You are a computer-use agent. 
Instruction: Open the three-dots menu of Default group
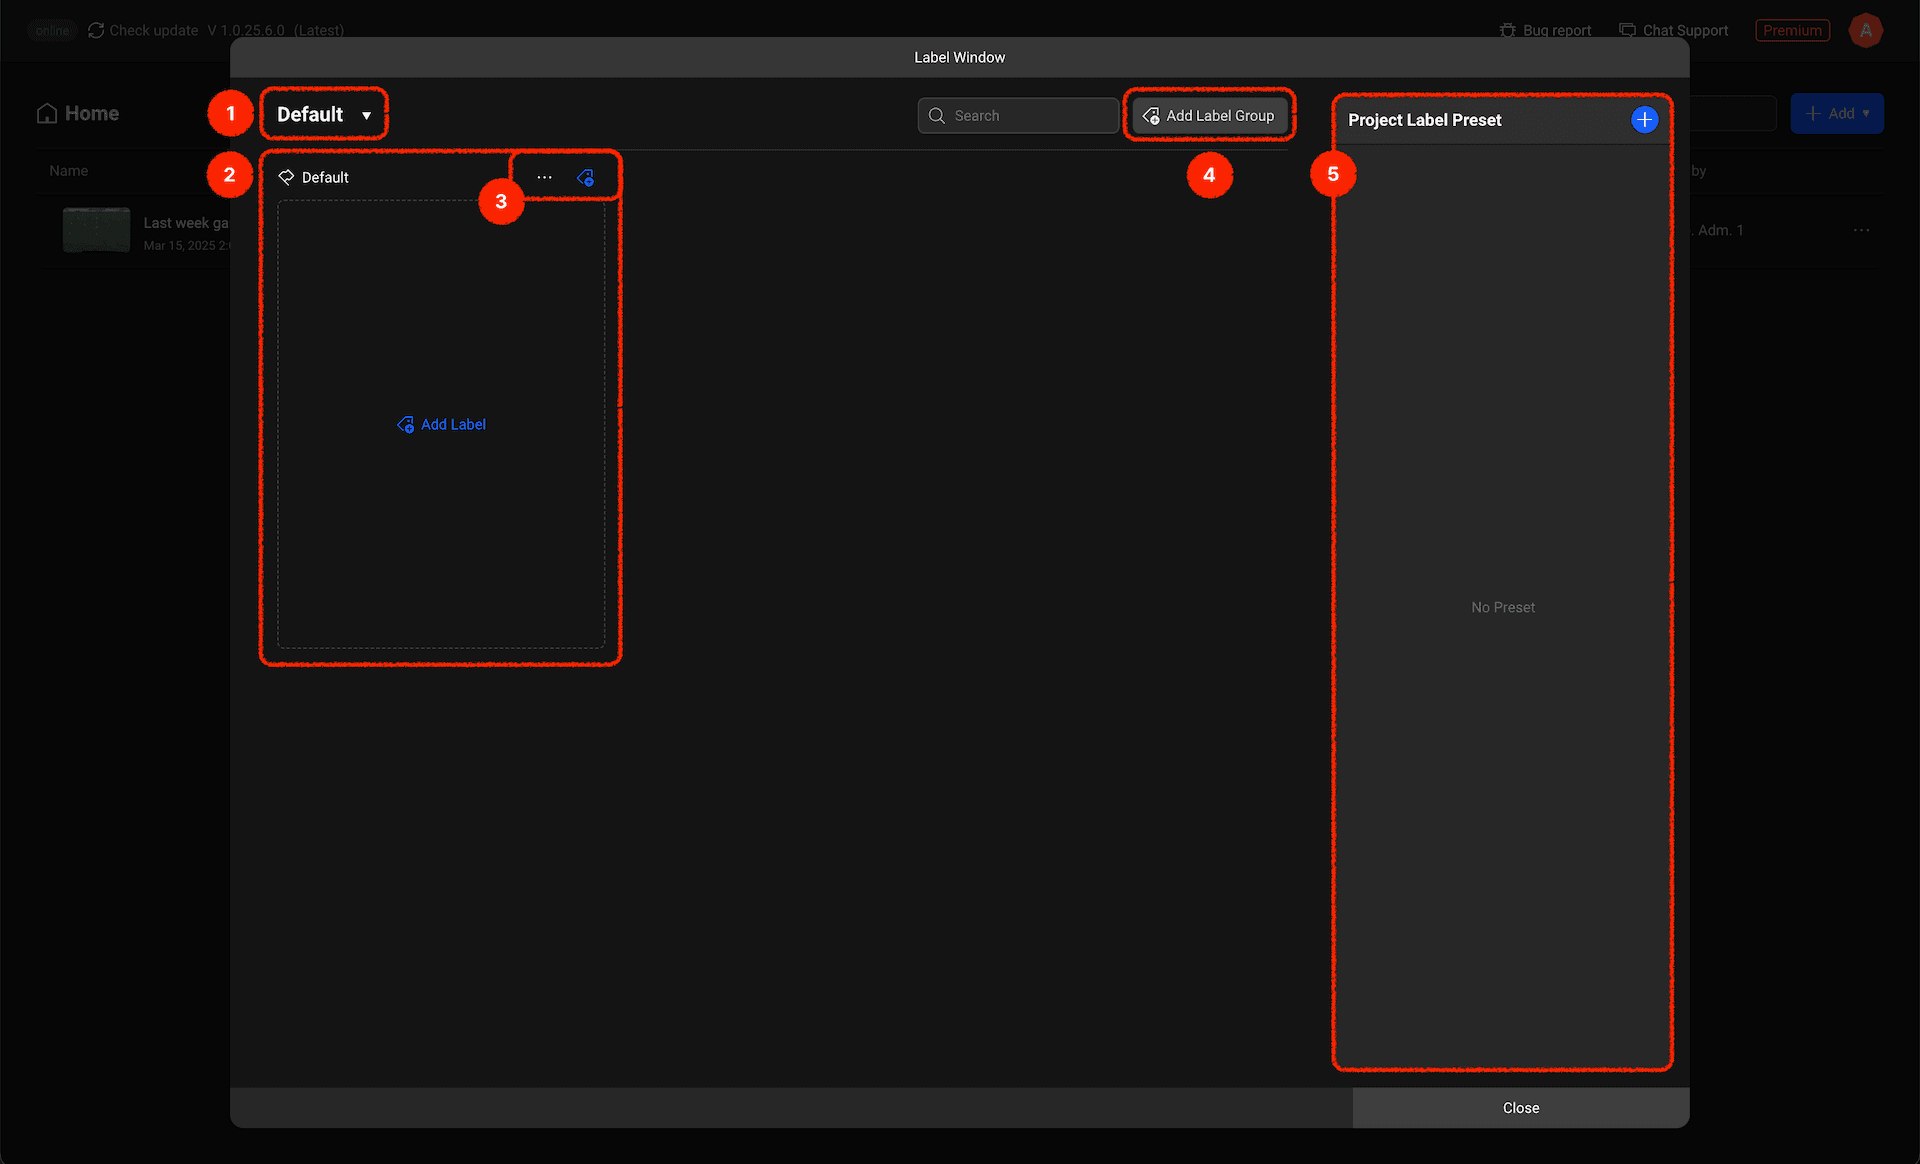click(x=544, y=177)
